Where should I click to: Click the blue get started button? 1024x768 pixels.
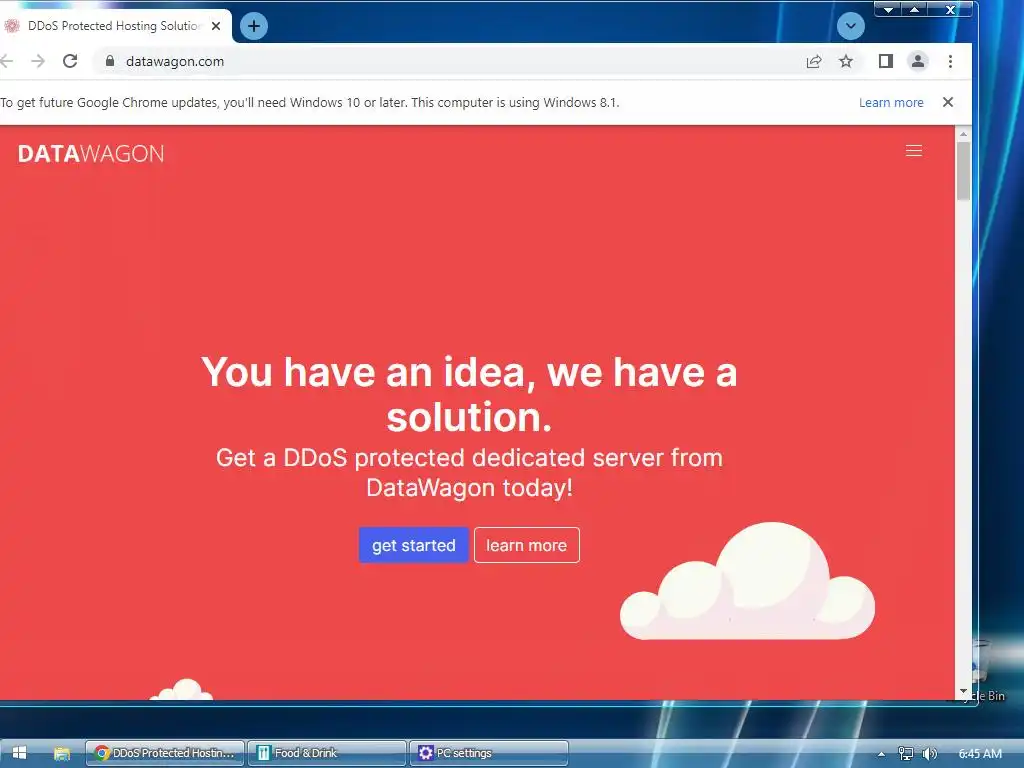413,545
